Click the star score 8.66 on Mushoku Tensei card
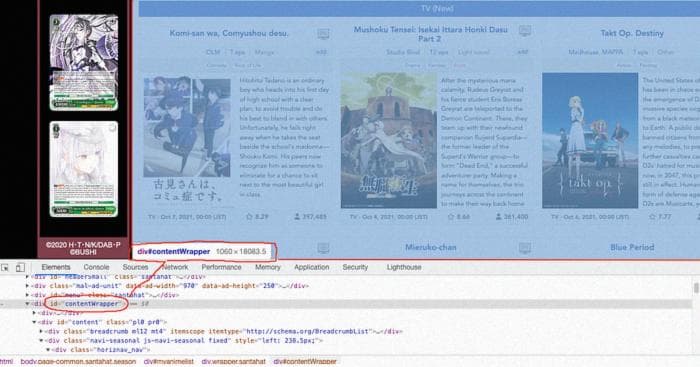The image size is (700, 367). (458, 217)
